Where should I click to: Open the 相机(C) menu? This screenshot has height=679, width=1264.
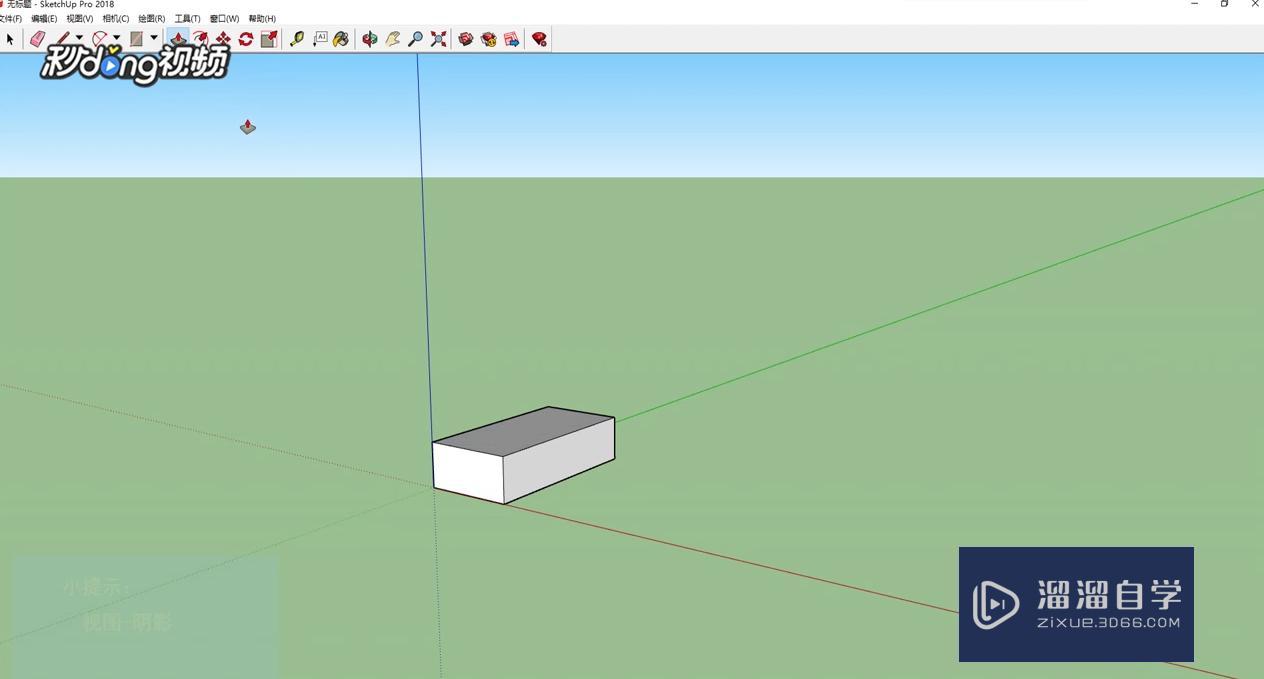point(116,18)
